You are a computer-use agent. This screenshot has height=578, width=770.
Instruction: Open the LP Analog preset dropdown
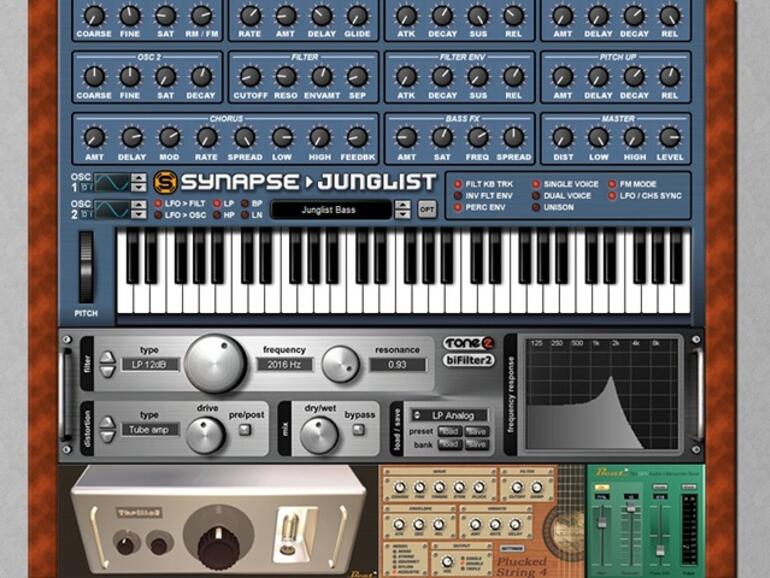450,415
